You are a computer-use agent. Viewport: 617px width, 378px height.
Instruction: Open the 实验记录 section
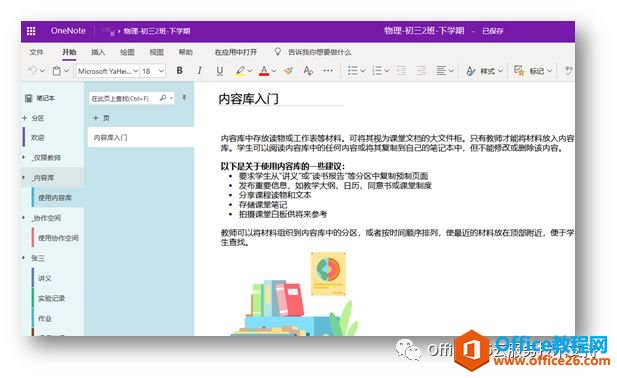click(52, 299)
